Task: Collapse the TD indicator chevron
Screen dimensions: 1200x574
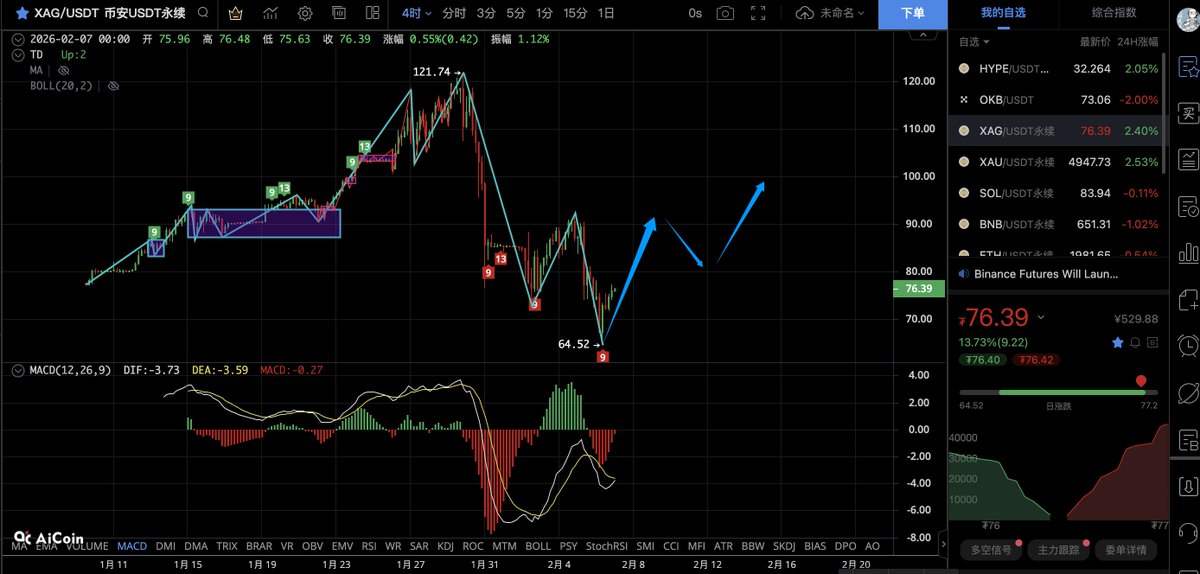Action: pyautogui.click(x=18, y=55)
